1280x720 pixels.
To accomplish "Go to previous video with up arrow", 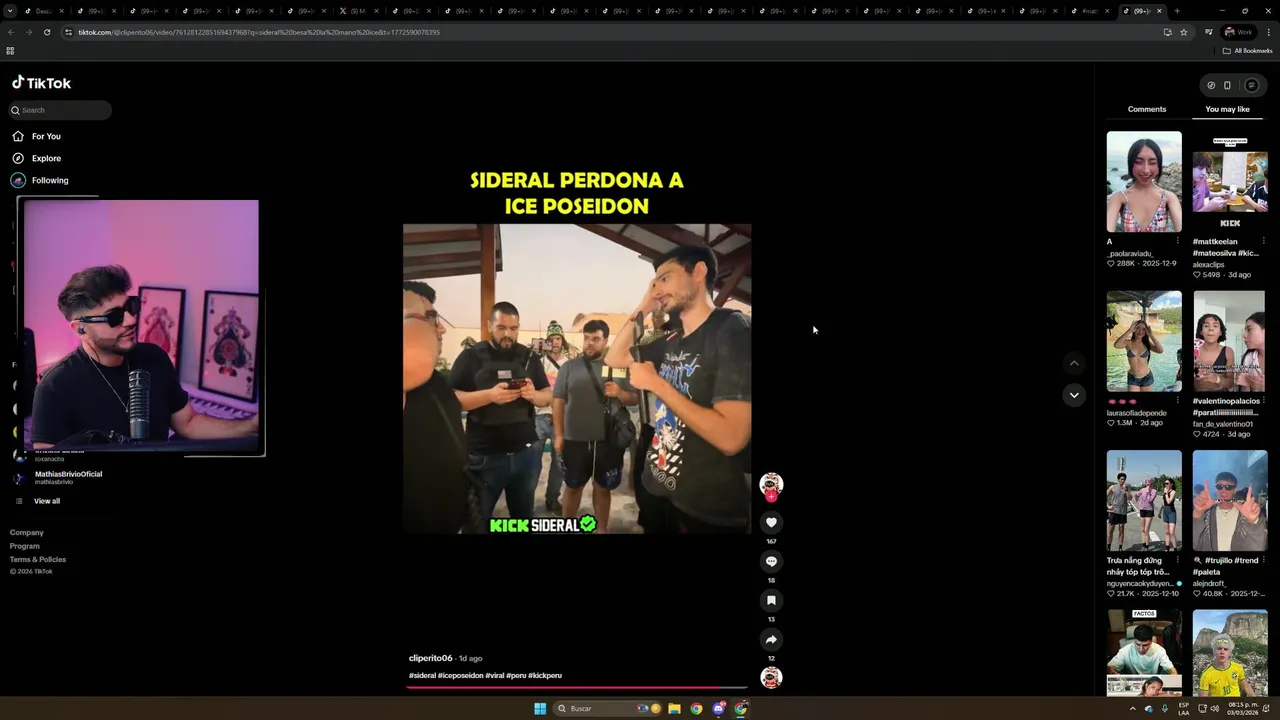I will [1074, 363].
